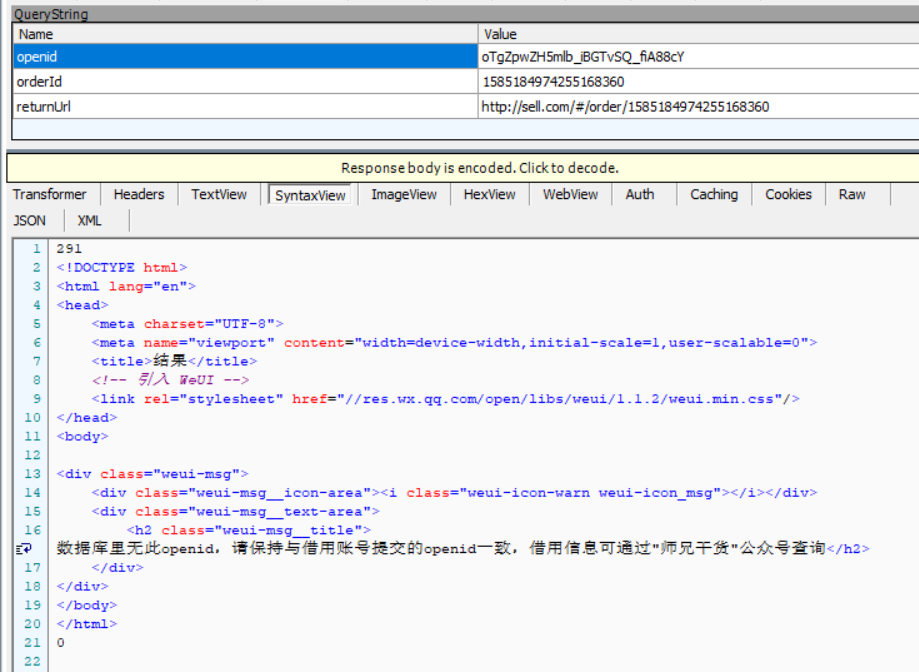This screenshot has height=672, width=919.
Task: Open the TextView tab
Action: 219,195
